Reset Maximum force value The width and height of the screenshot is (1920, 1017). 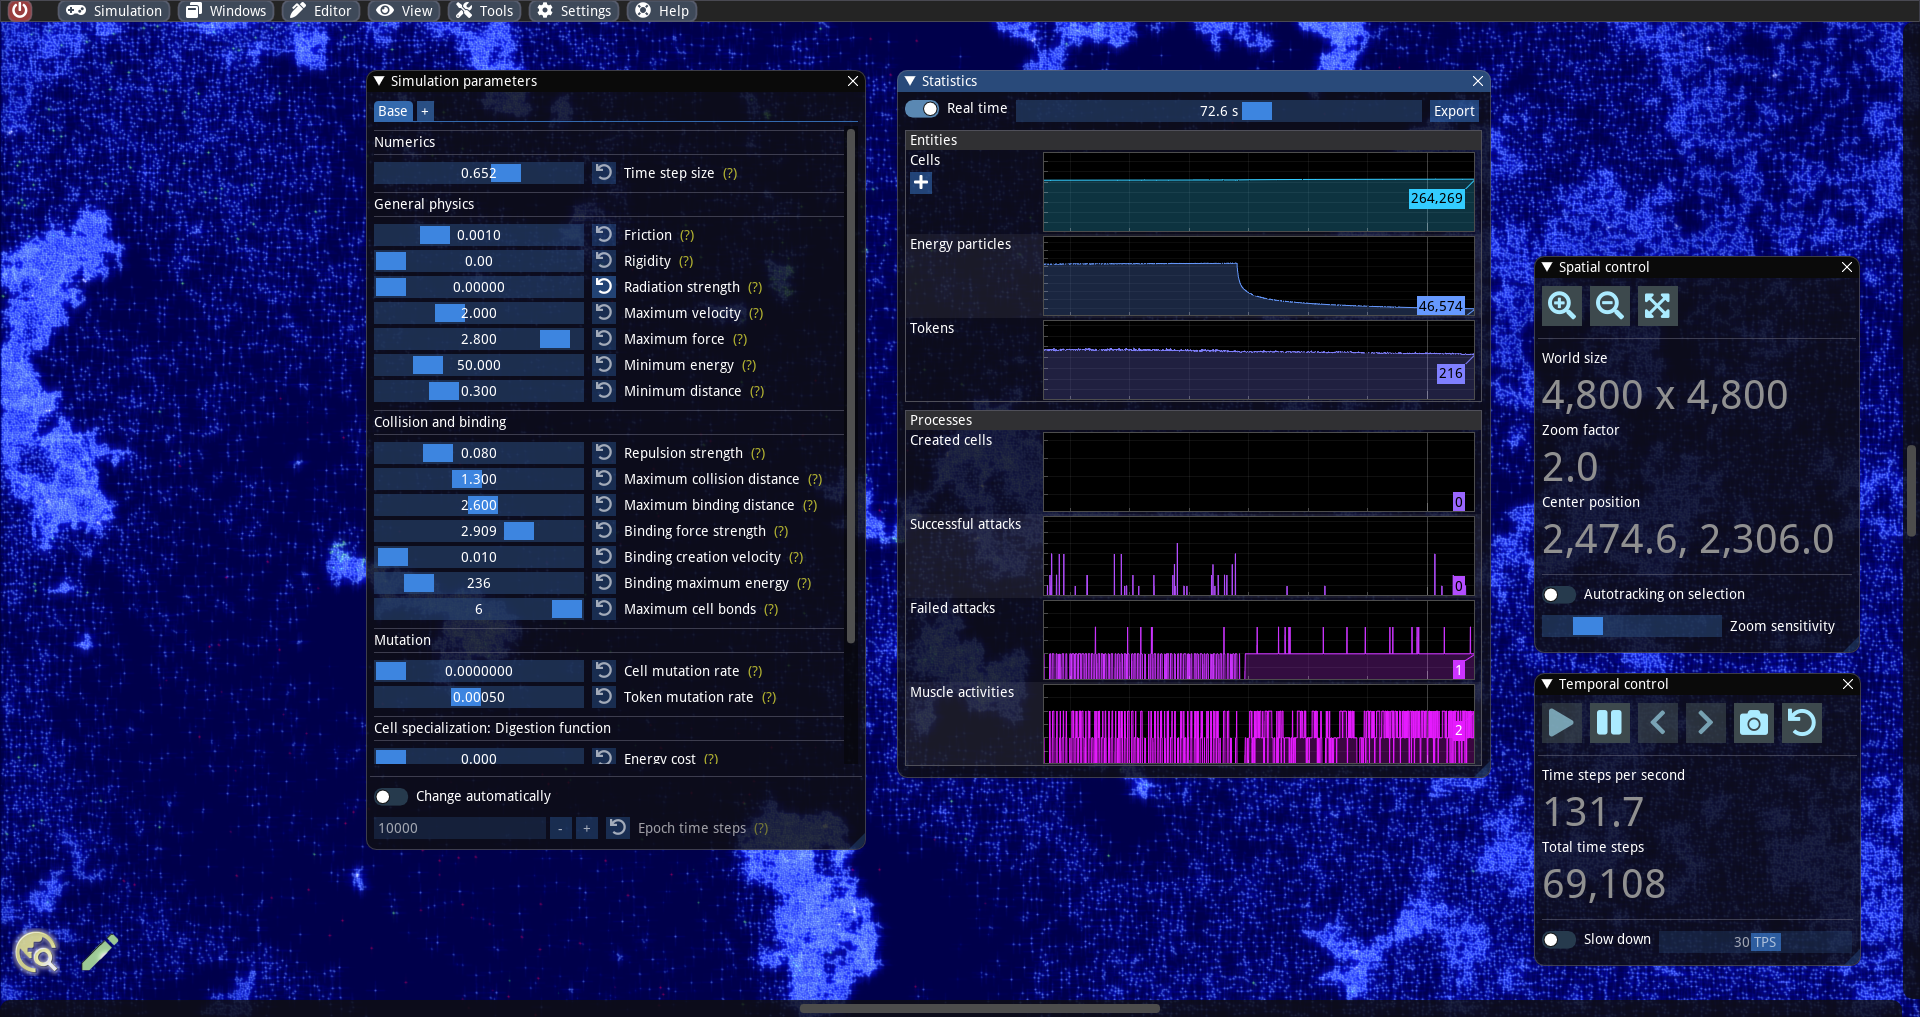point(604,339)
